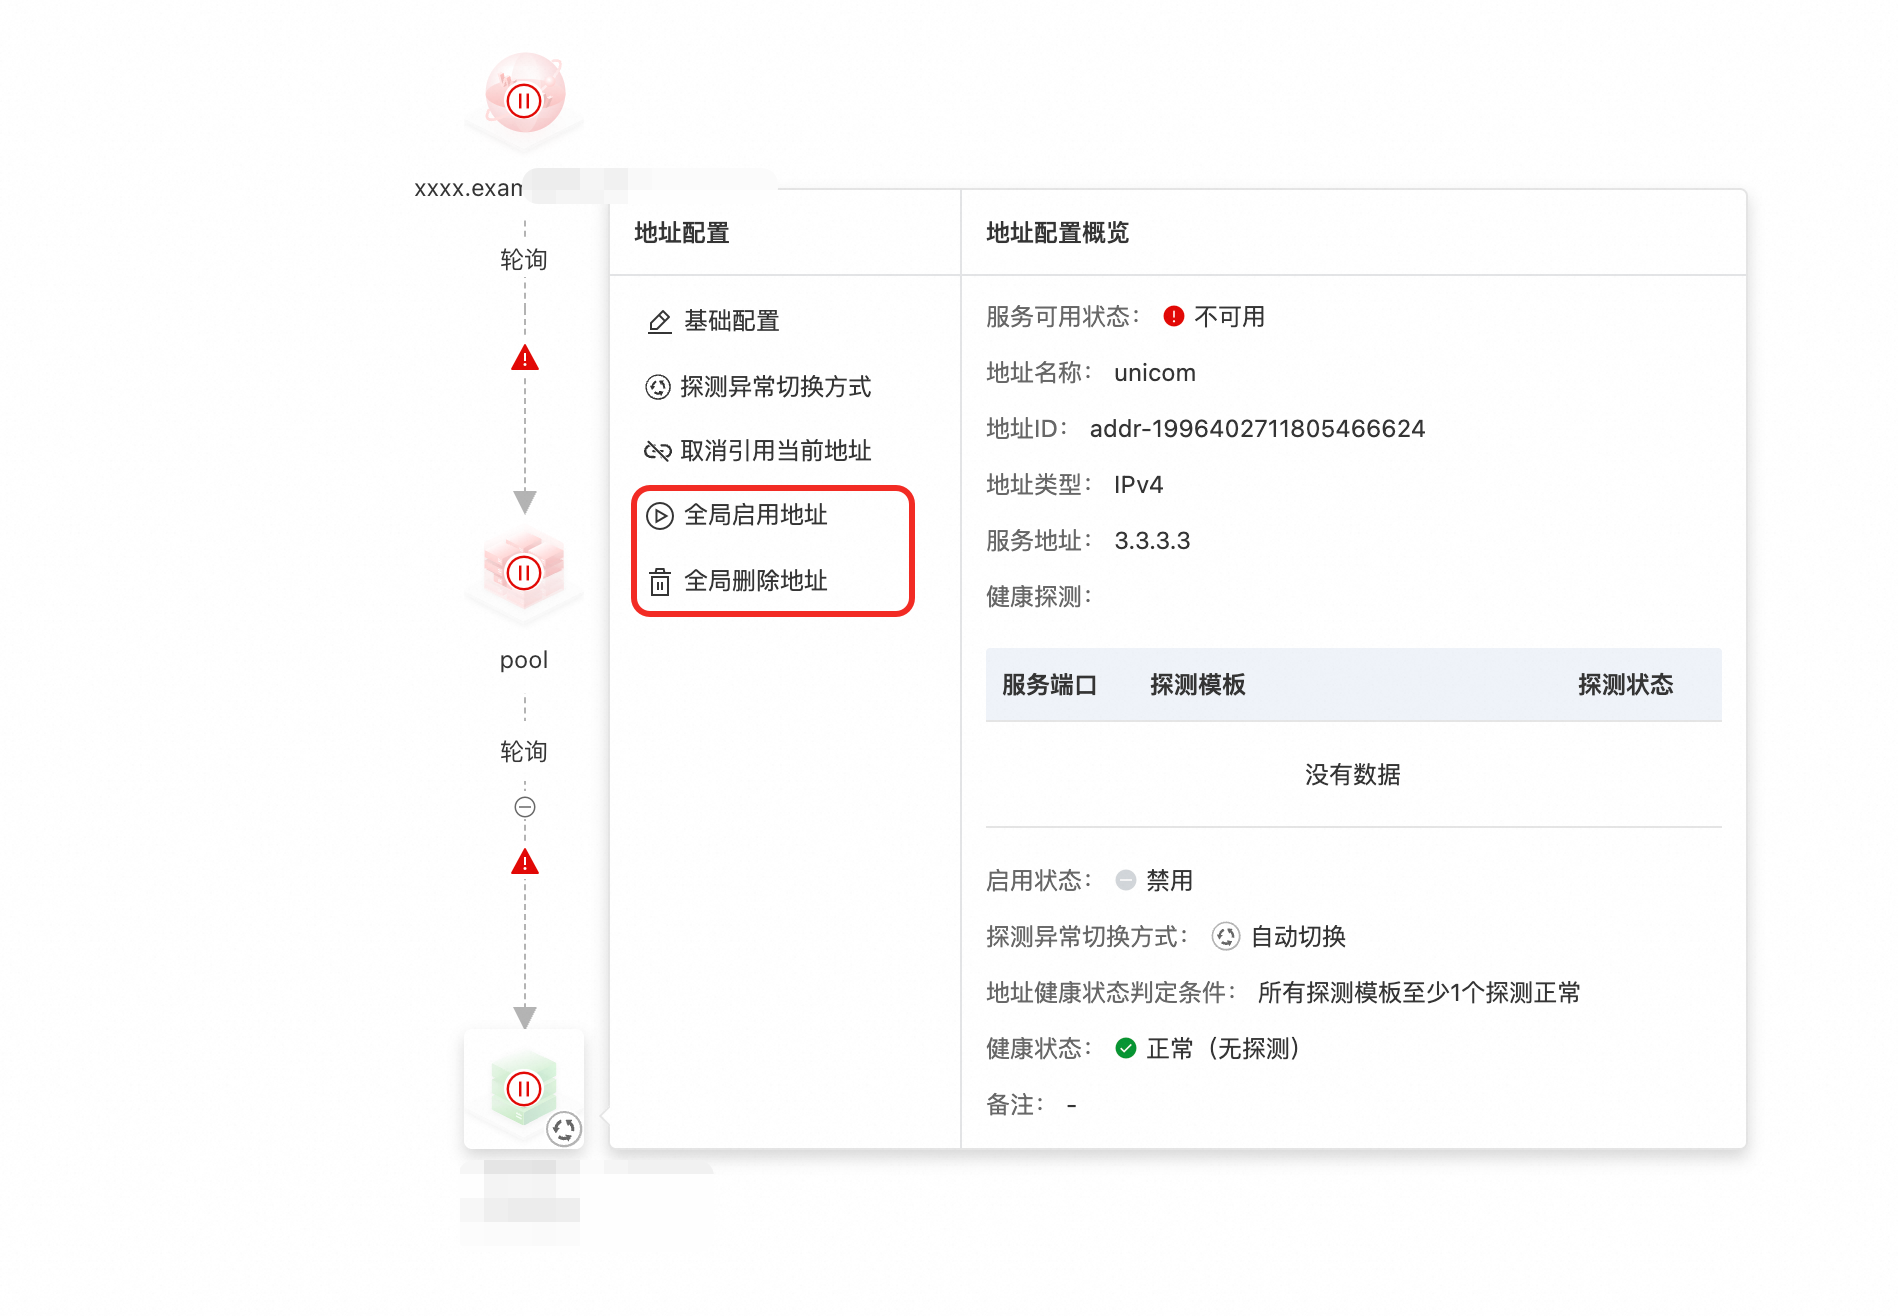This screenshot has width=1898, height=1316.
Task: Click the xxxx.exam domain label
Action: [468, 188]
